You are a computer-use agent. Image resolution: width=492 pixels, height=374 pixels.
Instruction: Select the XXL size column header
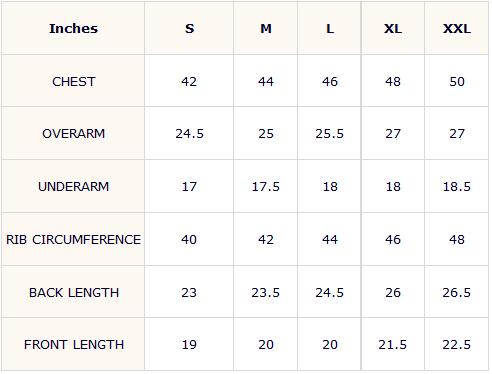[457, 29]
